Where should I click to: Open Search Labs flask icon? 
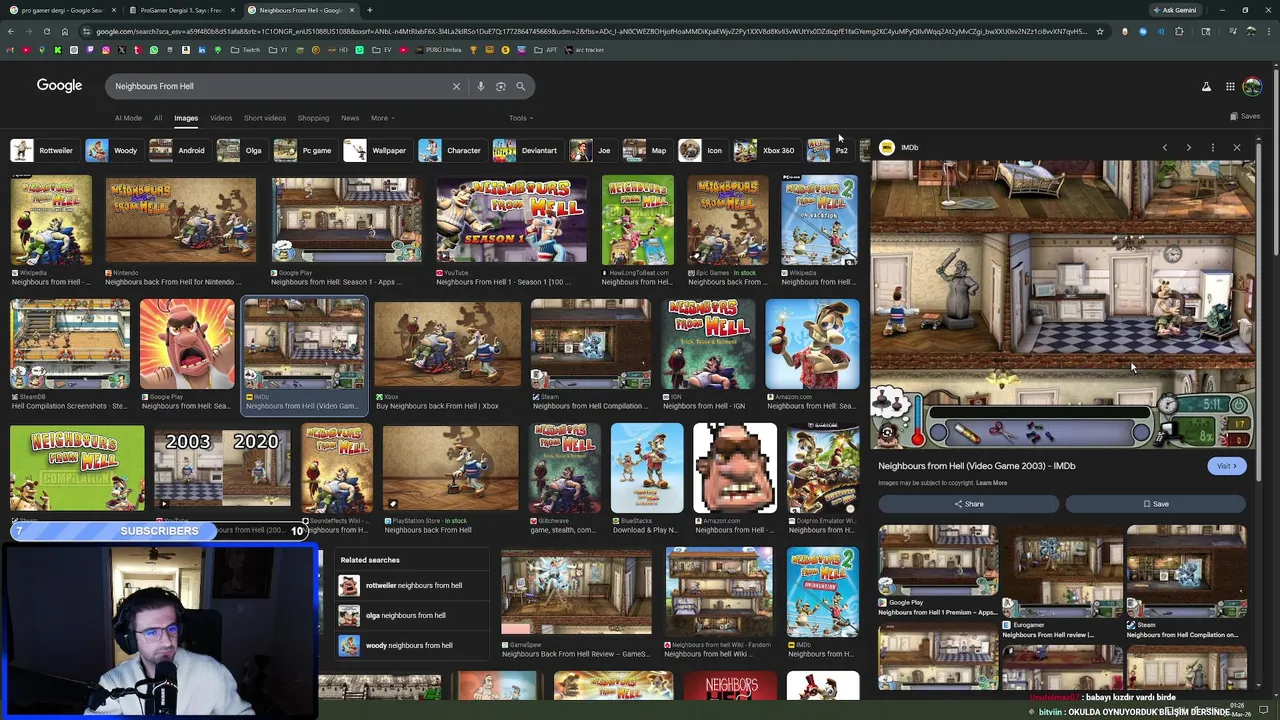[x=1206, y=87]
